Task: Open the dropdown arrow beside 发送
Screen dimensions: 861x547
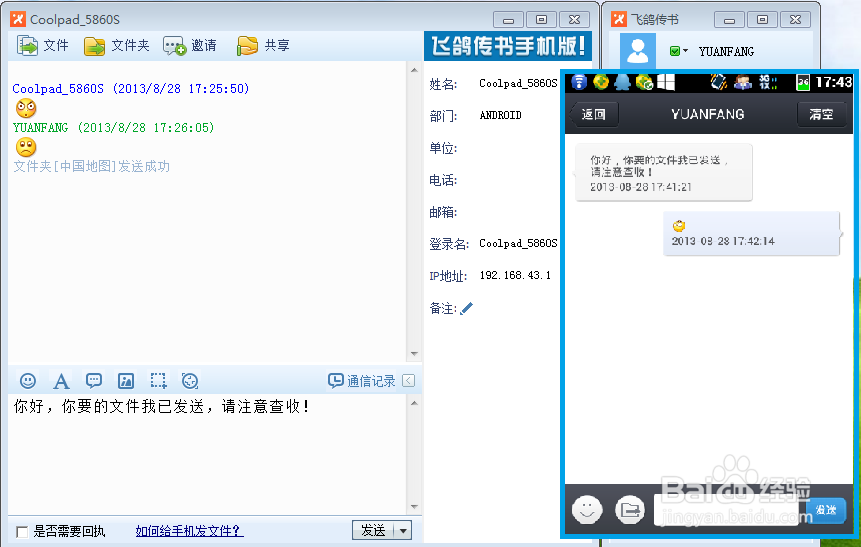Action: tap(404, 531)
